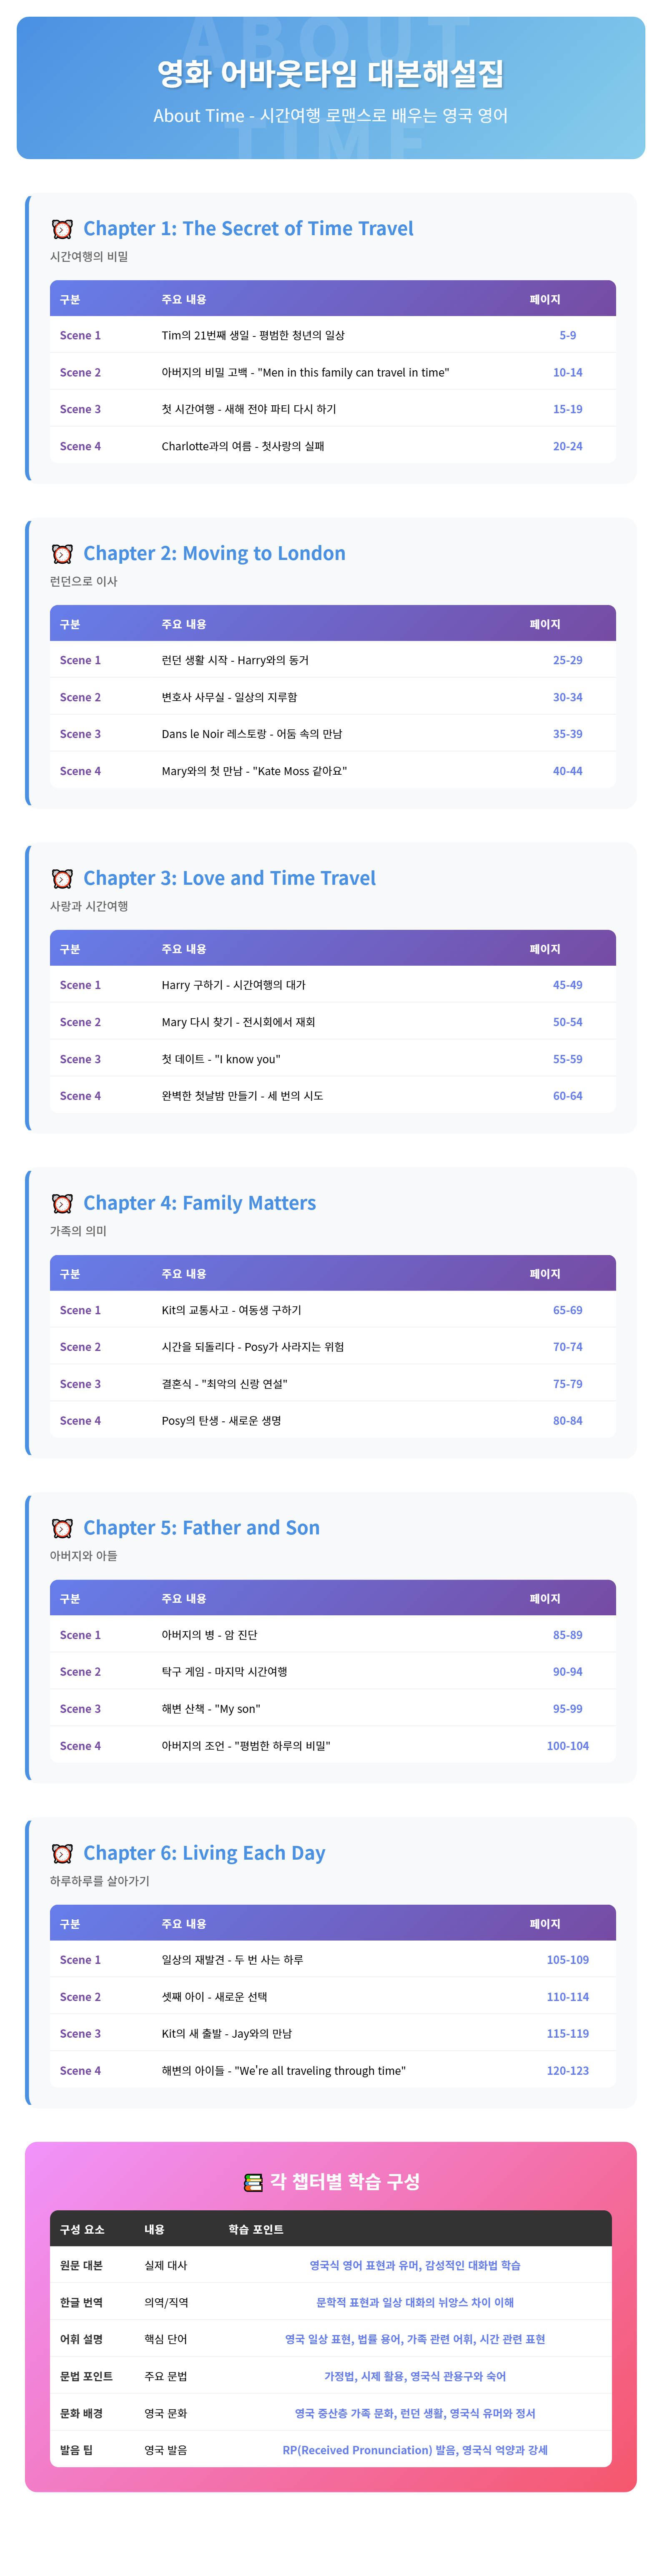Click the alarm clock icon beside Chapter 2
Image resolution: width=662 pixels, height=2576 pixels.
62,554
